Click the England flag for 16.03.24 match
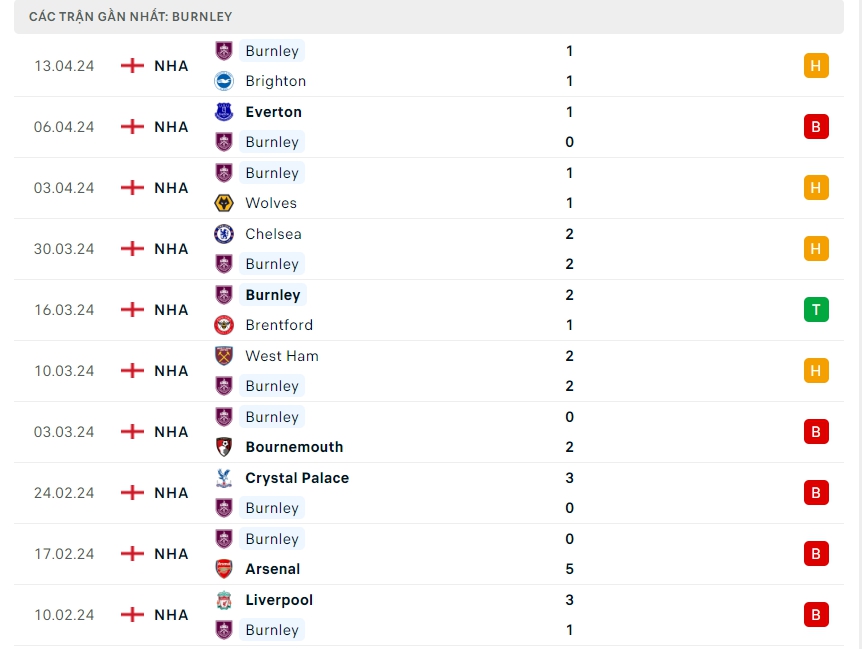 (132, 310)
